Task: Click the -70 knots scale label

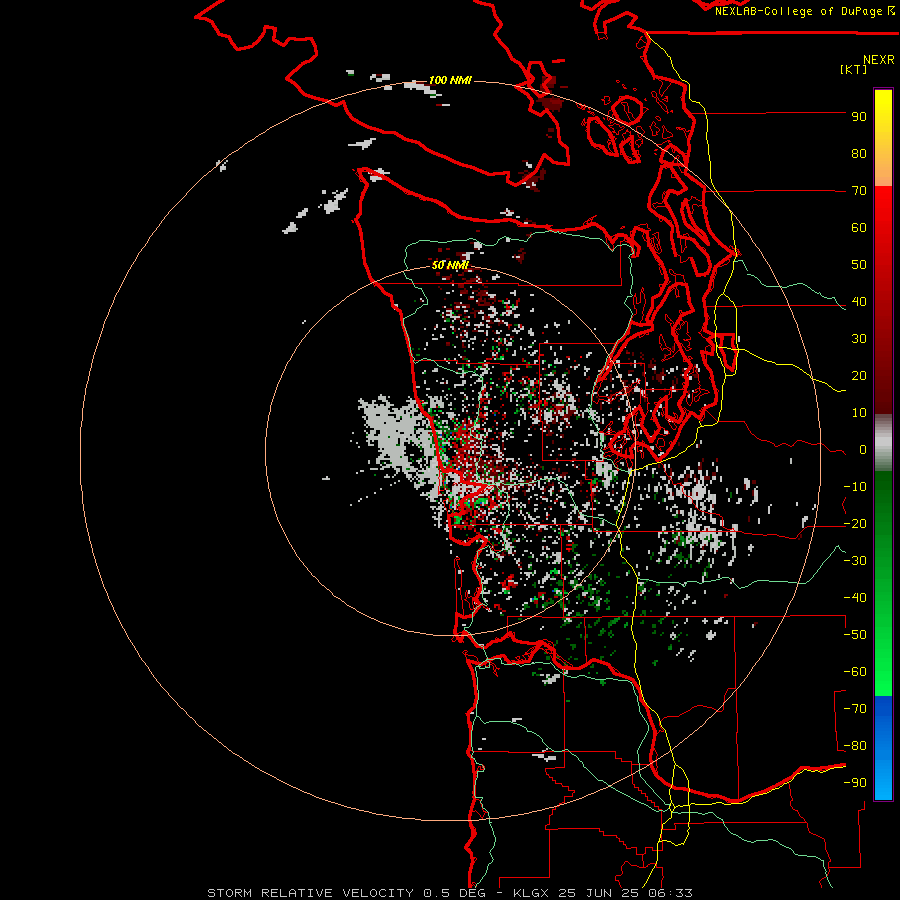Action: click(x=855, y=709)
